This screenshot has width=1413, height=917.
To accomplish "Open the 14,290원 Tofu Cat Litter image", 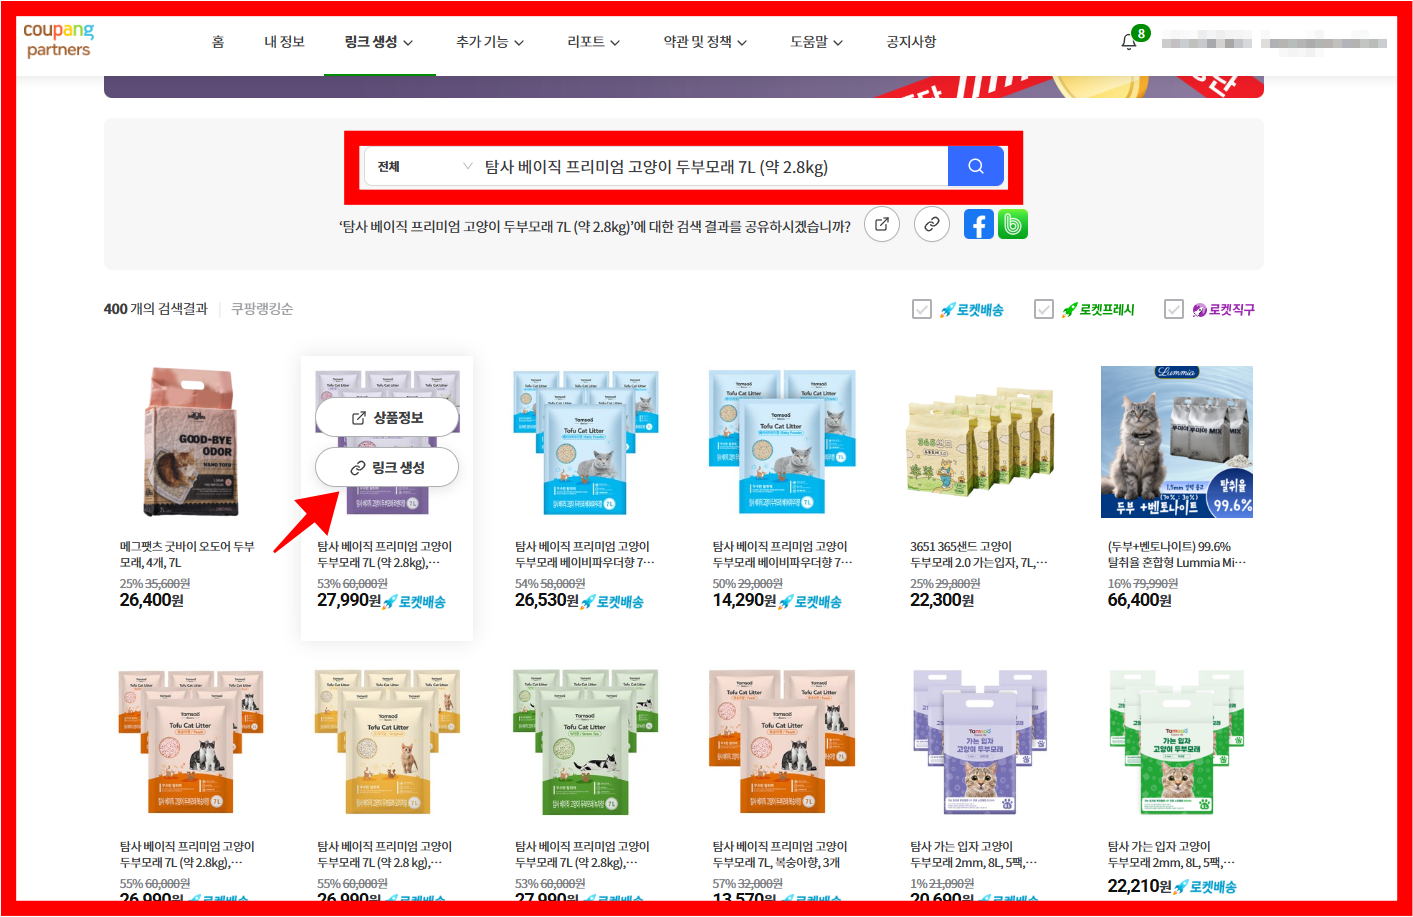I will 782,442.
